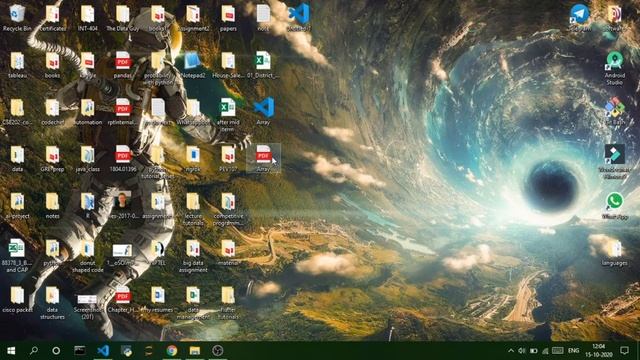The height and width of the screenshot is (360, 640).
Task: Select the languages folder icon
Action: click(614, 253)
